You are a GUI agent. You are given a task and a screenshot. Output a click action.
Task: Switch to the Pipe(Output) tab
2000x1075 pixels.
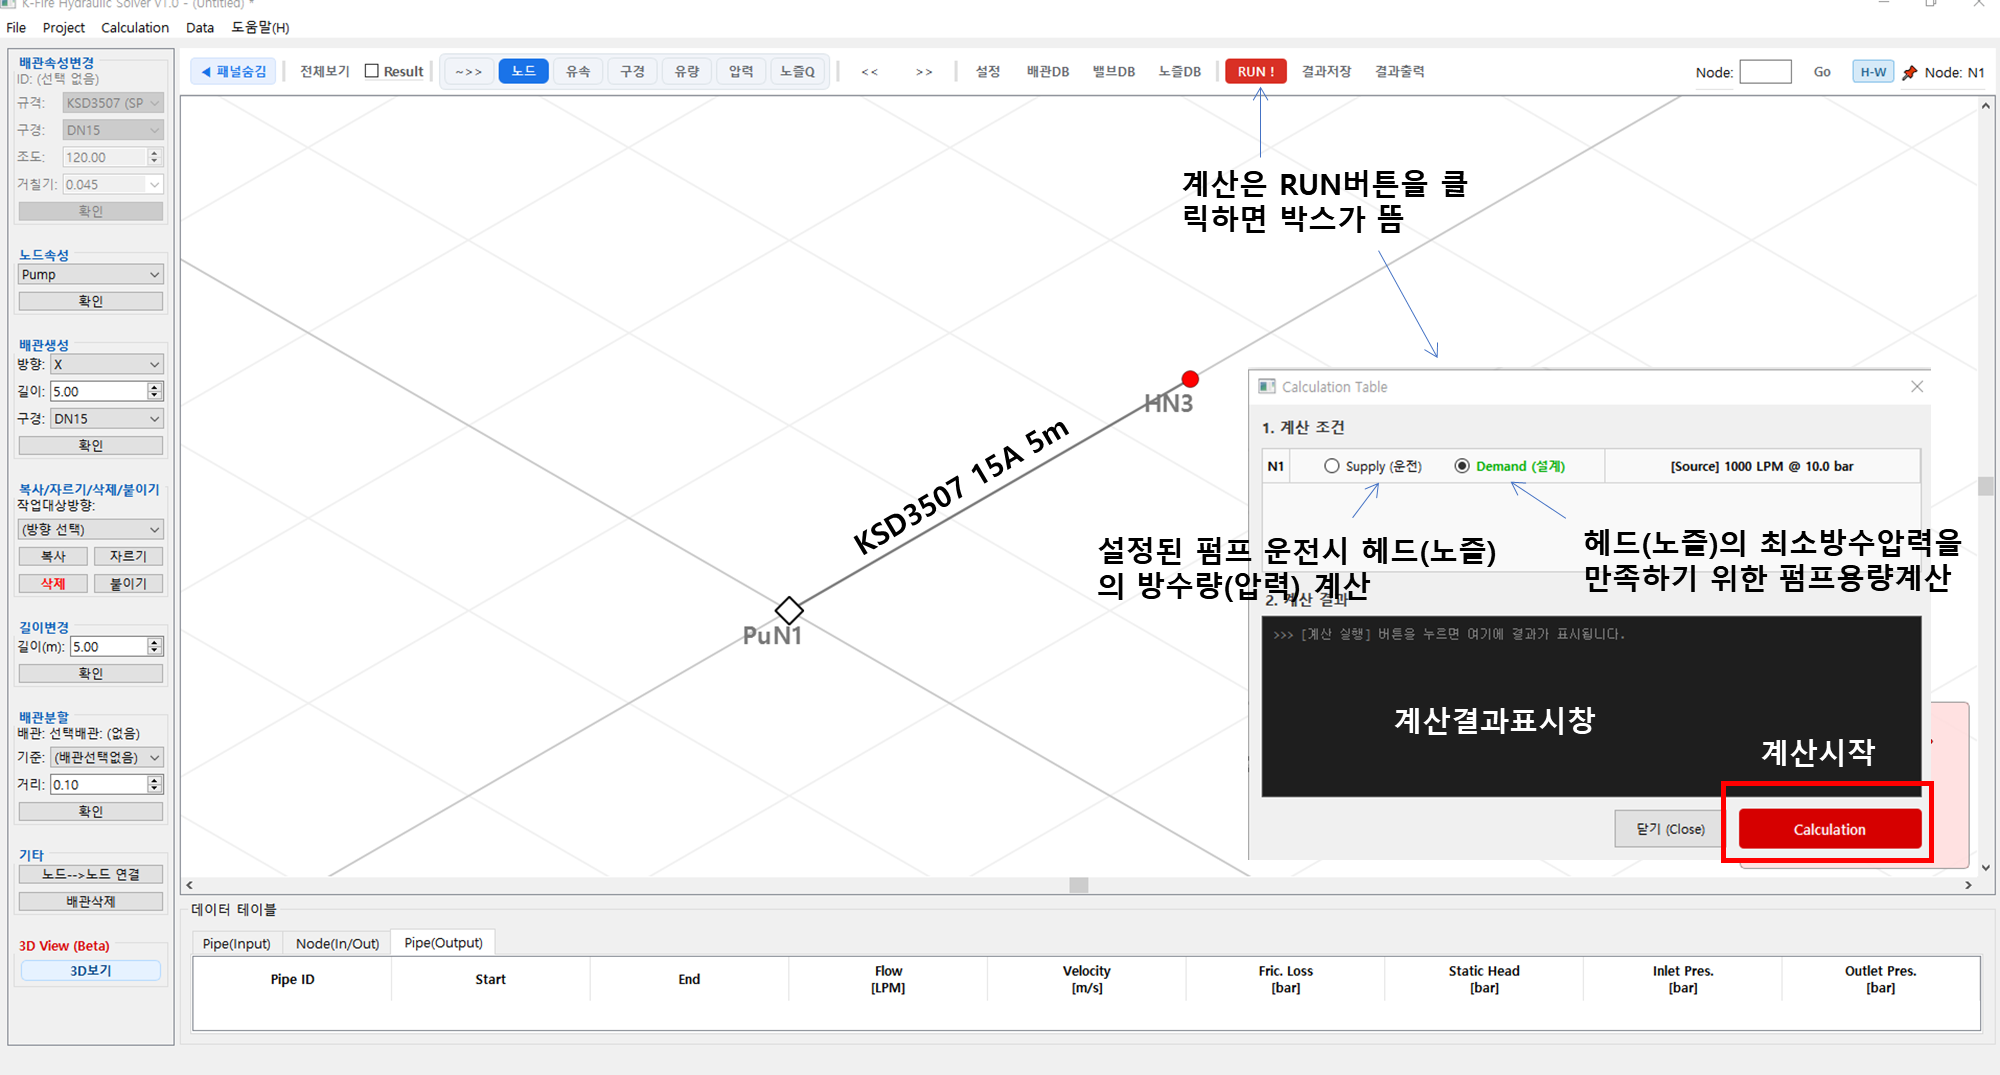click(x=443, y=943)
